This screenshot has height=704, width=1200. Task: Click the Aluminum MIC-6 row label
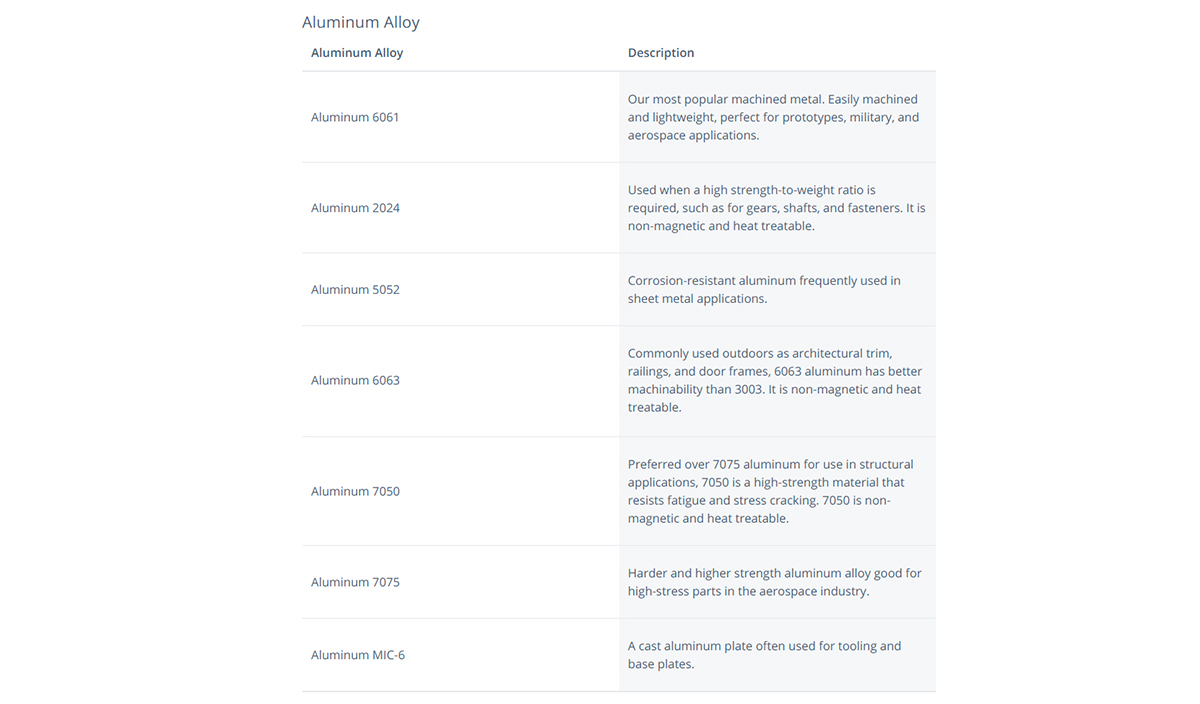358,656
